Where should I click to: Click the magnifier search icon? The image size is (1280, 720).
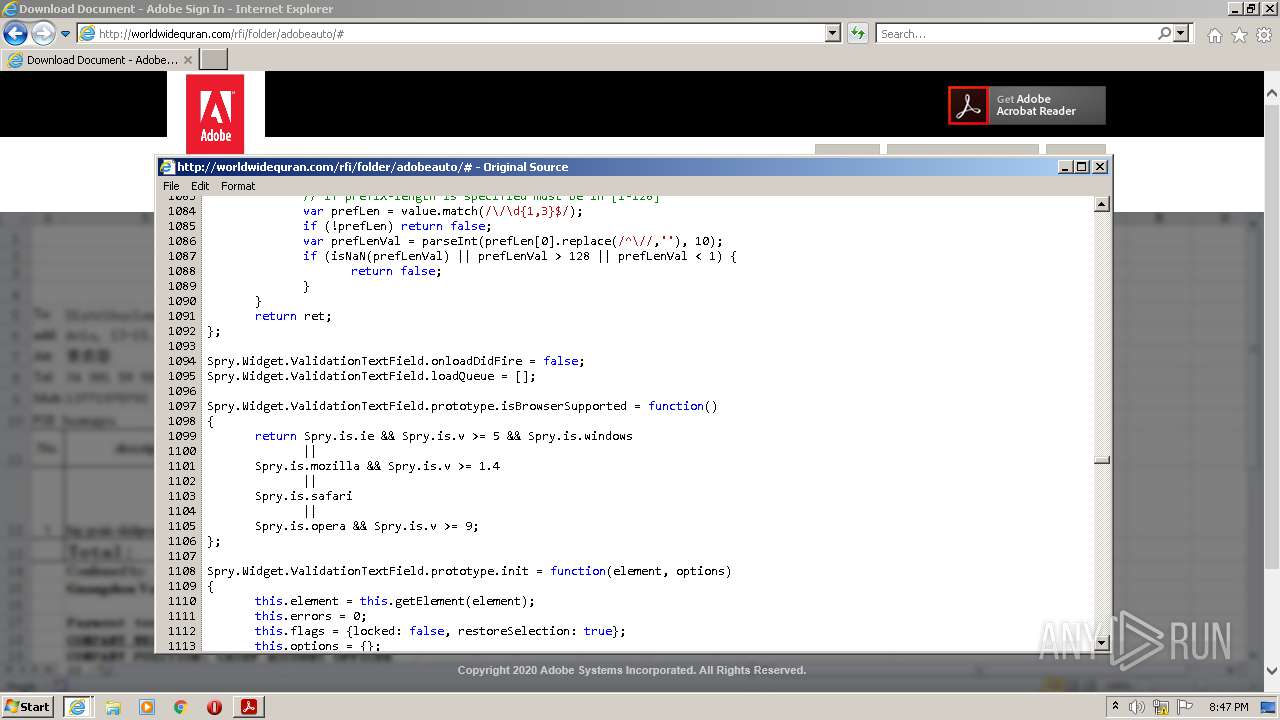[1164, 34]
